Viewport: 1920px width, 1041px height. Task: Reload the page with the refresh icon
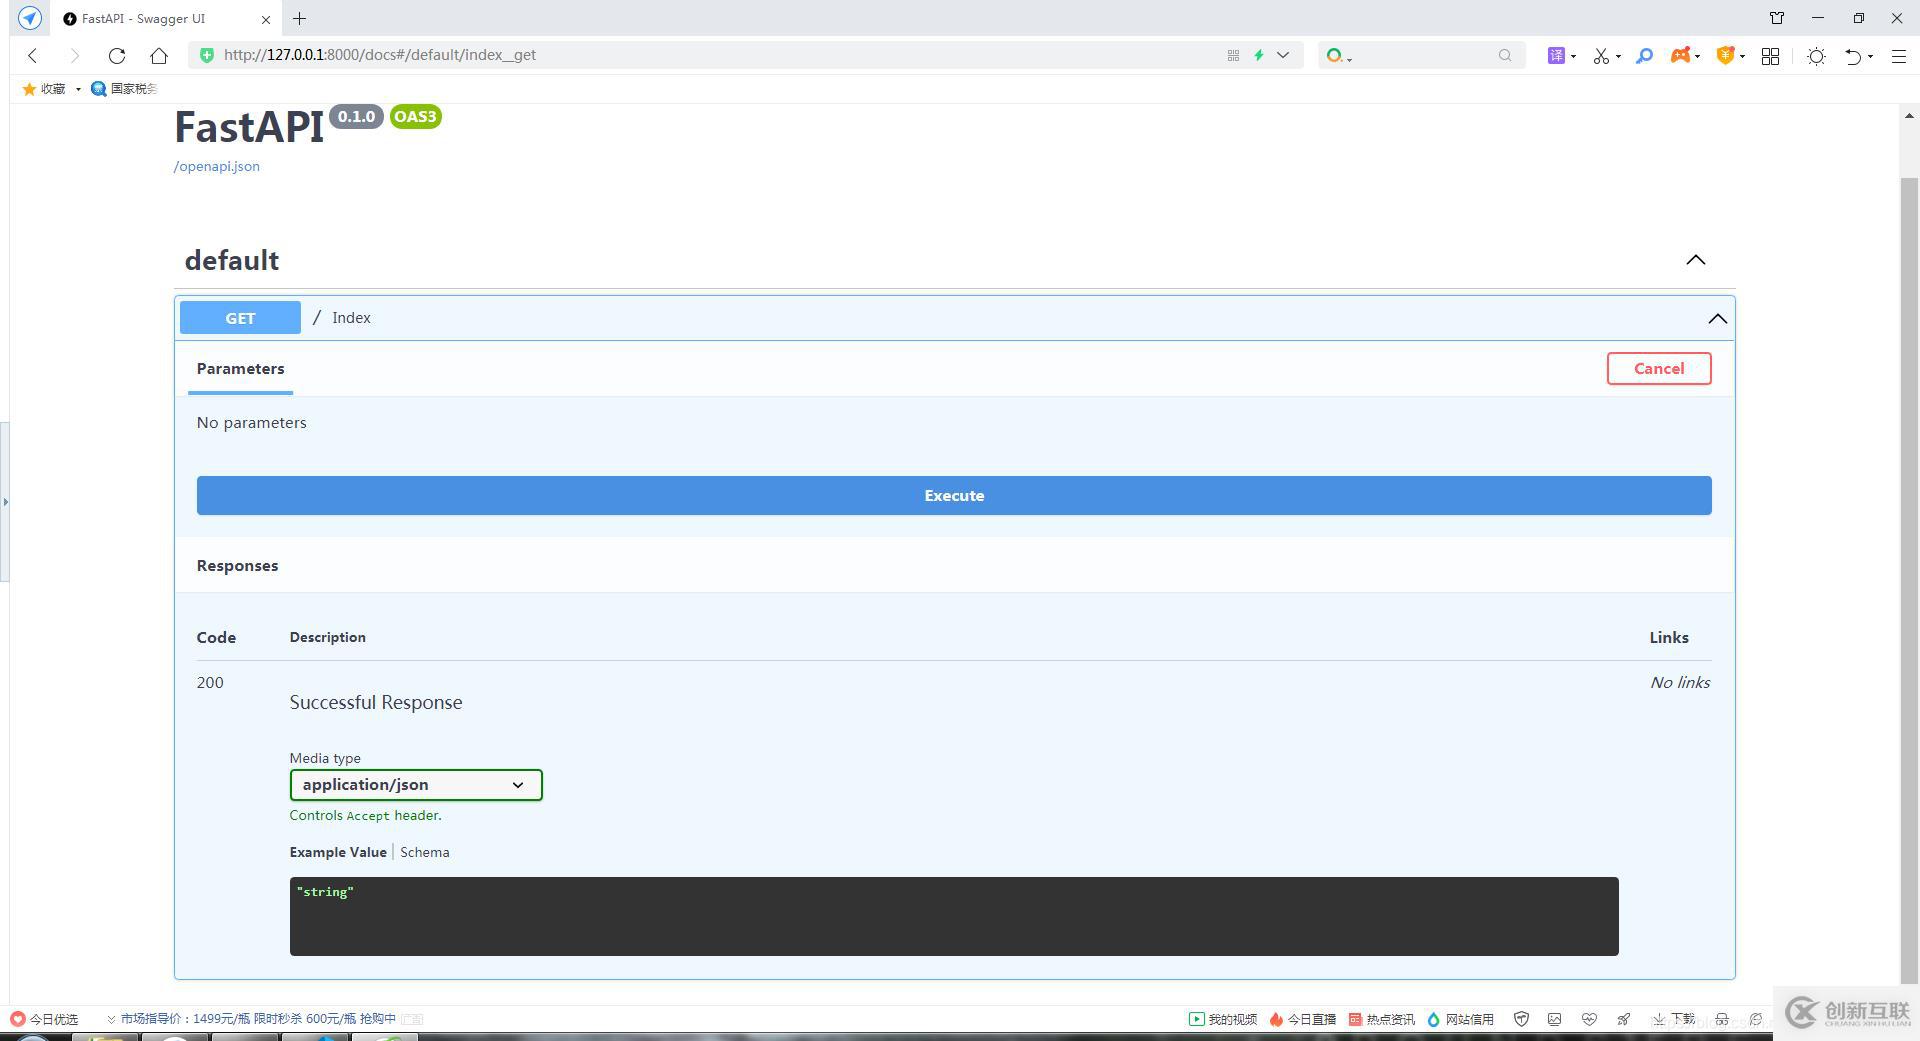coord(117,56)
